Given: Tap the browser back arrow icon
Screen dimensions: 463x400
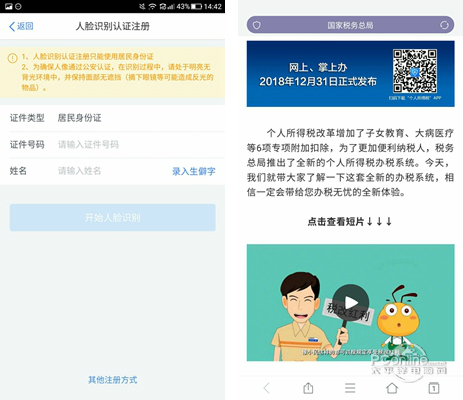Looking at the screenshot, I should click(266, 388).
